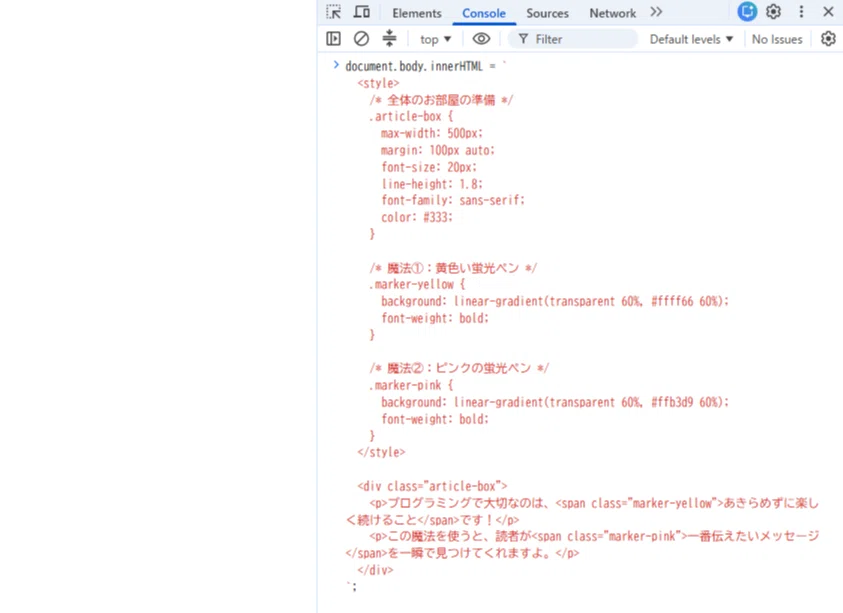Show the console sidebar icon
Image resolution: width=843 pixels, height=613 pixels.
333,39
